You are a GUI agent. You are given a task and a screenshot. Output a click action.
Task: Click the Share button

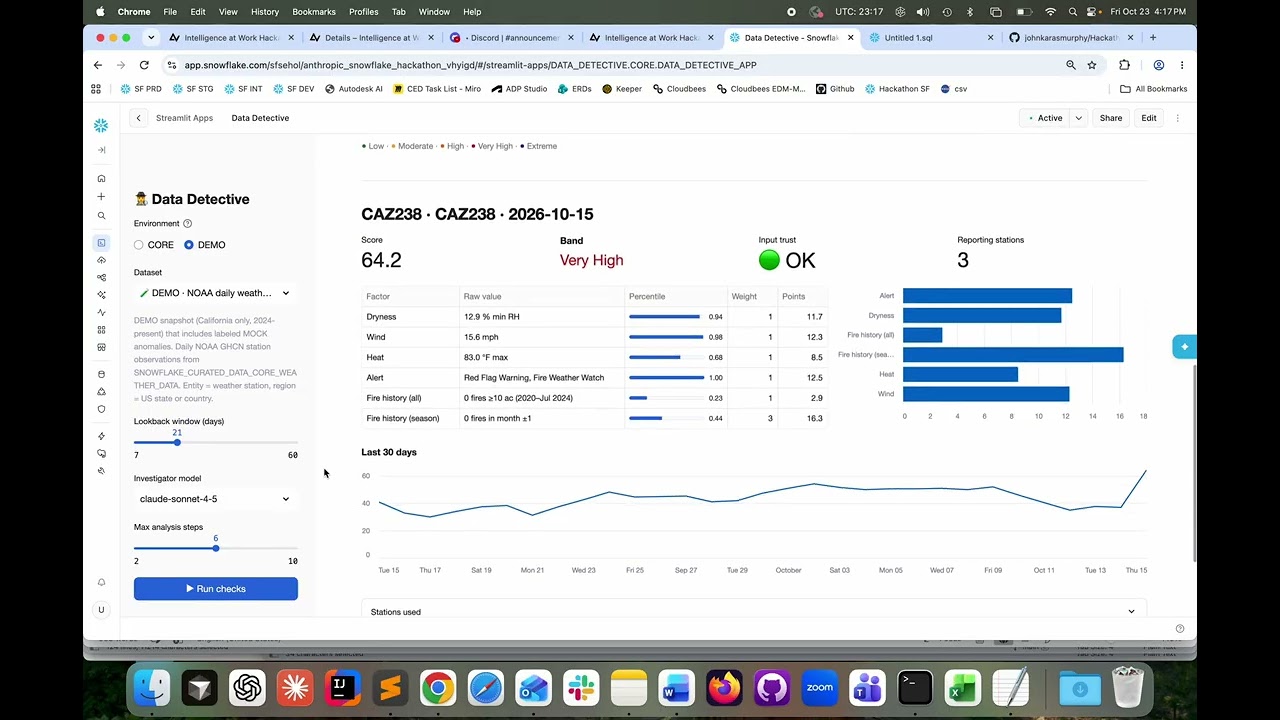pos(1111,118)
